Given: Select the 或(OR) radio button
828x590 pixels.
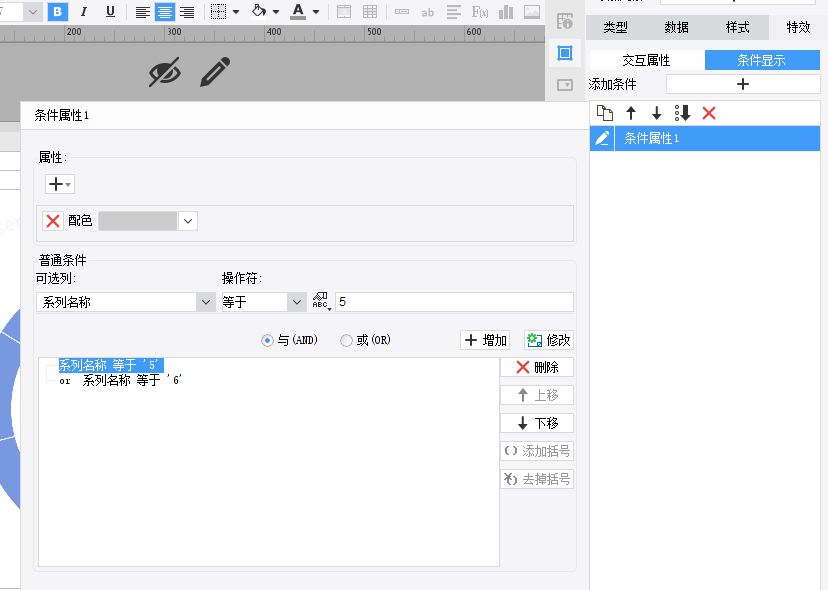Looking at the screenshot, I should pyautogui.click(x=346, y=341).
